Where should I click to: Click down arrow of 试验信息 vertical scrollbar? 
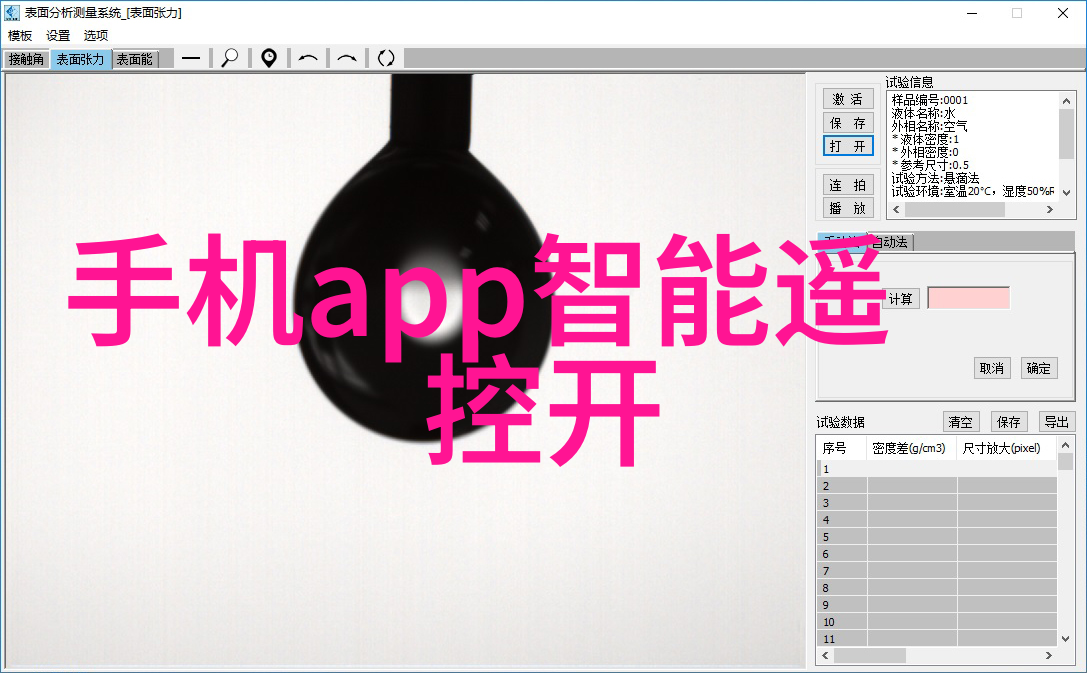[x=1067, y=193]
